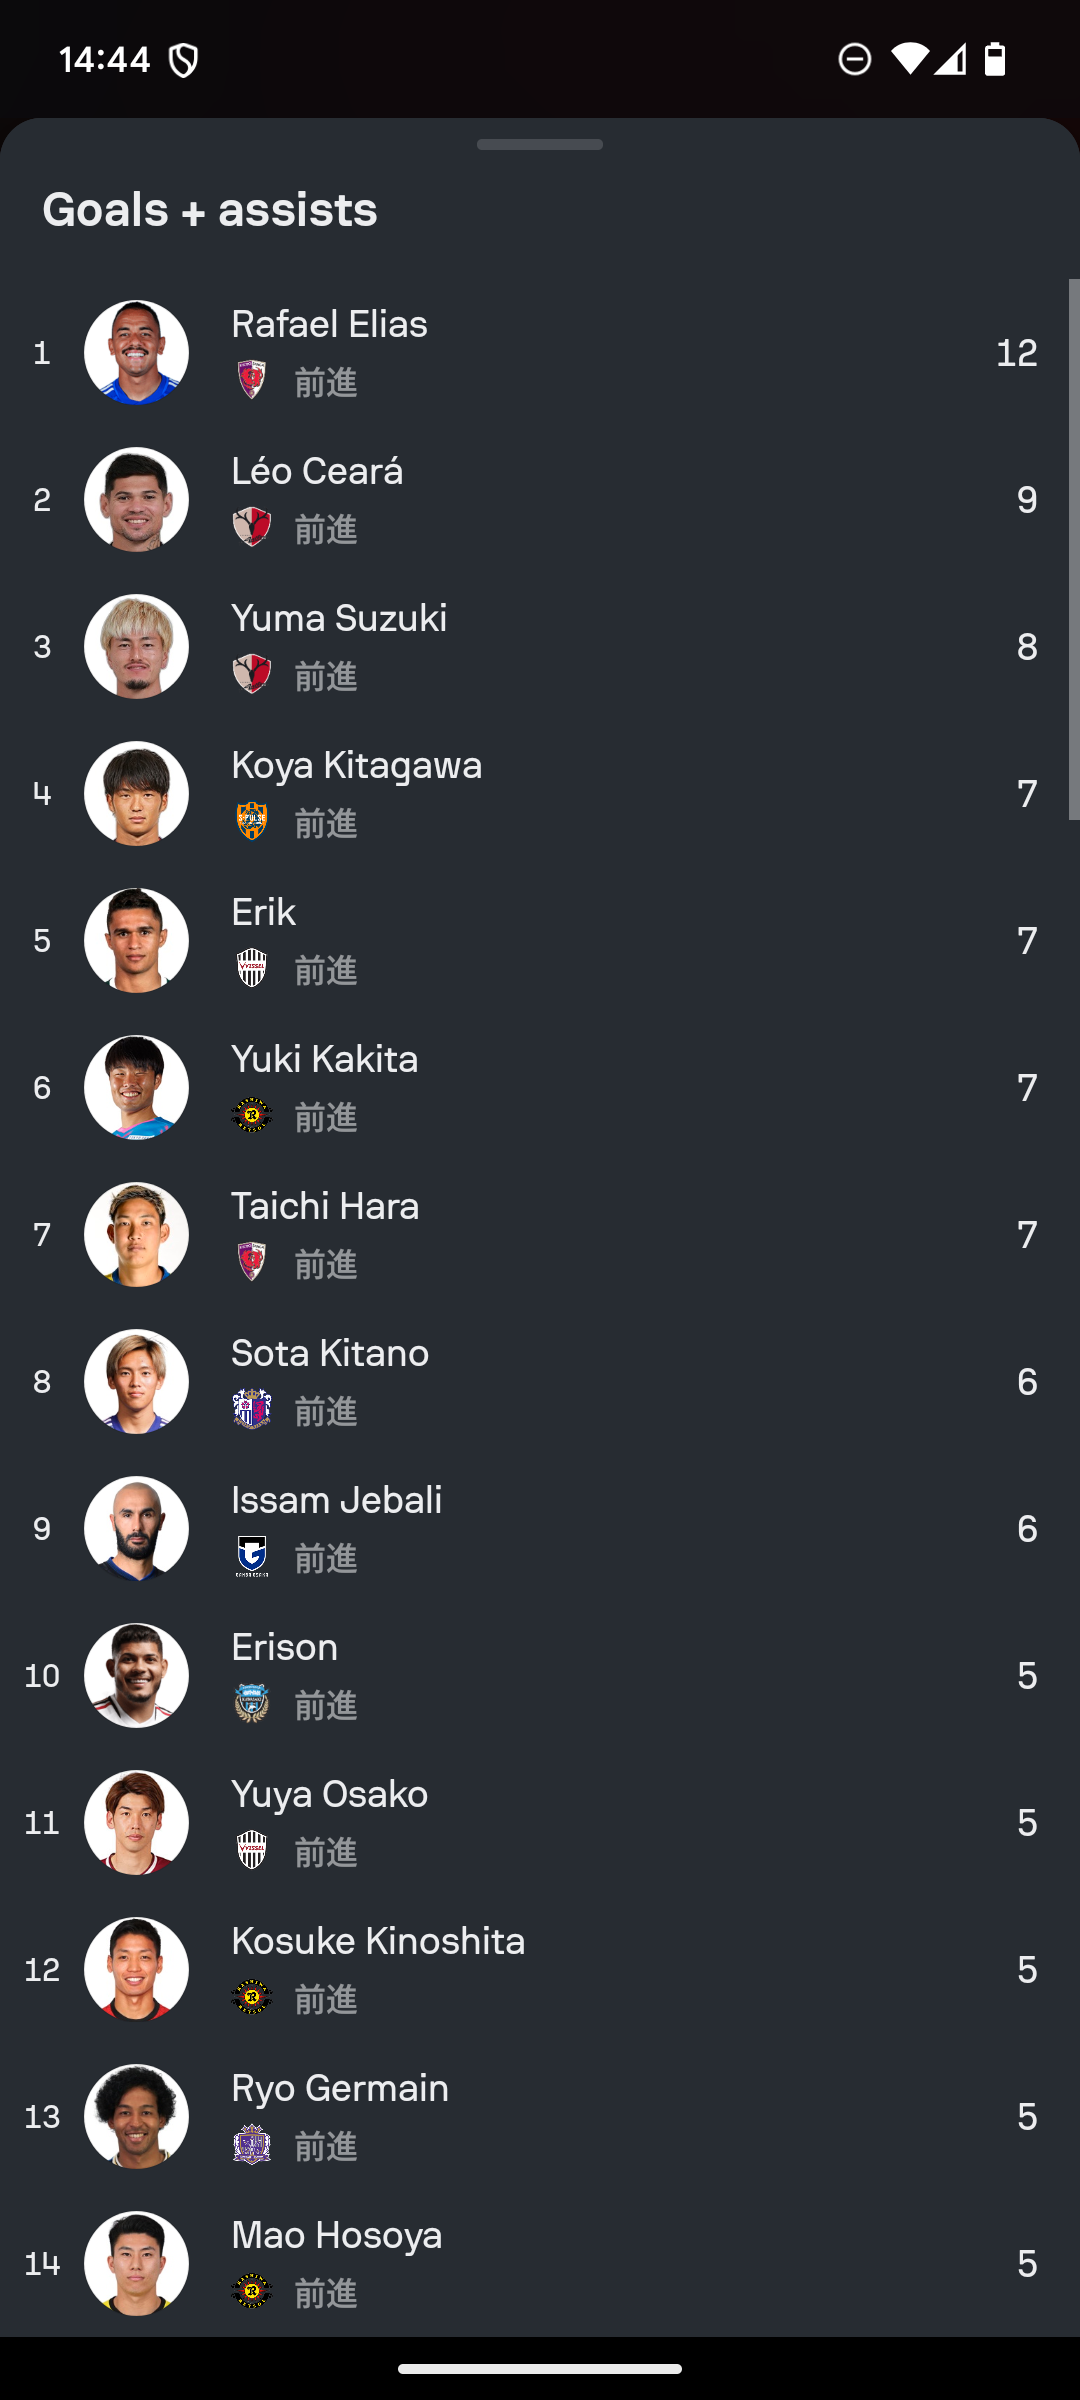Screen dimensions: 1080x2400
Task: Select Kosuke Kinoshita's row
Action: [x=540, y=1970]
